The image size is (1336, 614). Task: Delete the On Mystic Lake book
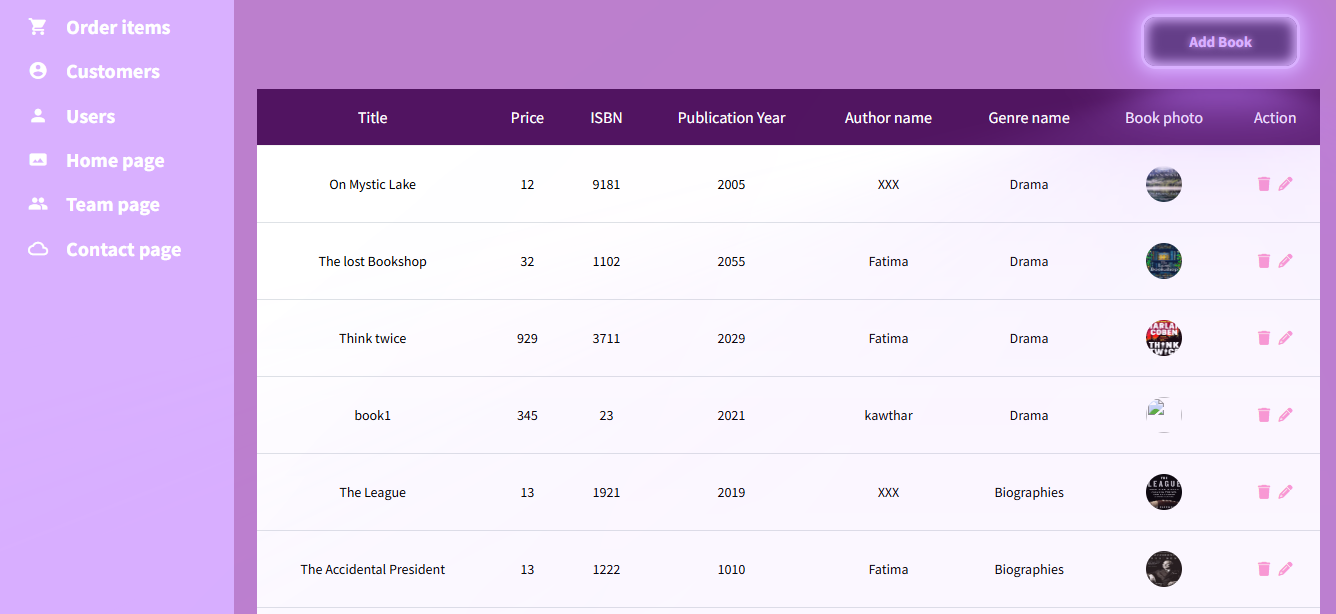coord(1264,184)
